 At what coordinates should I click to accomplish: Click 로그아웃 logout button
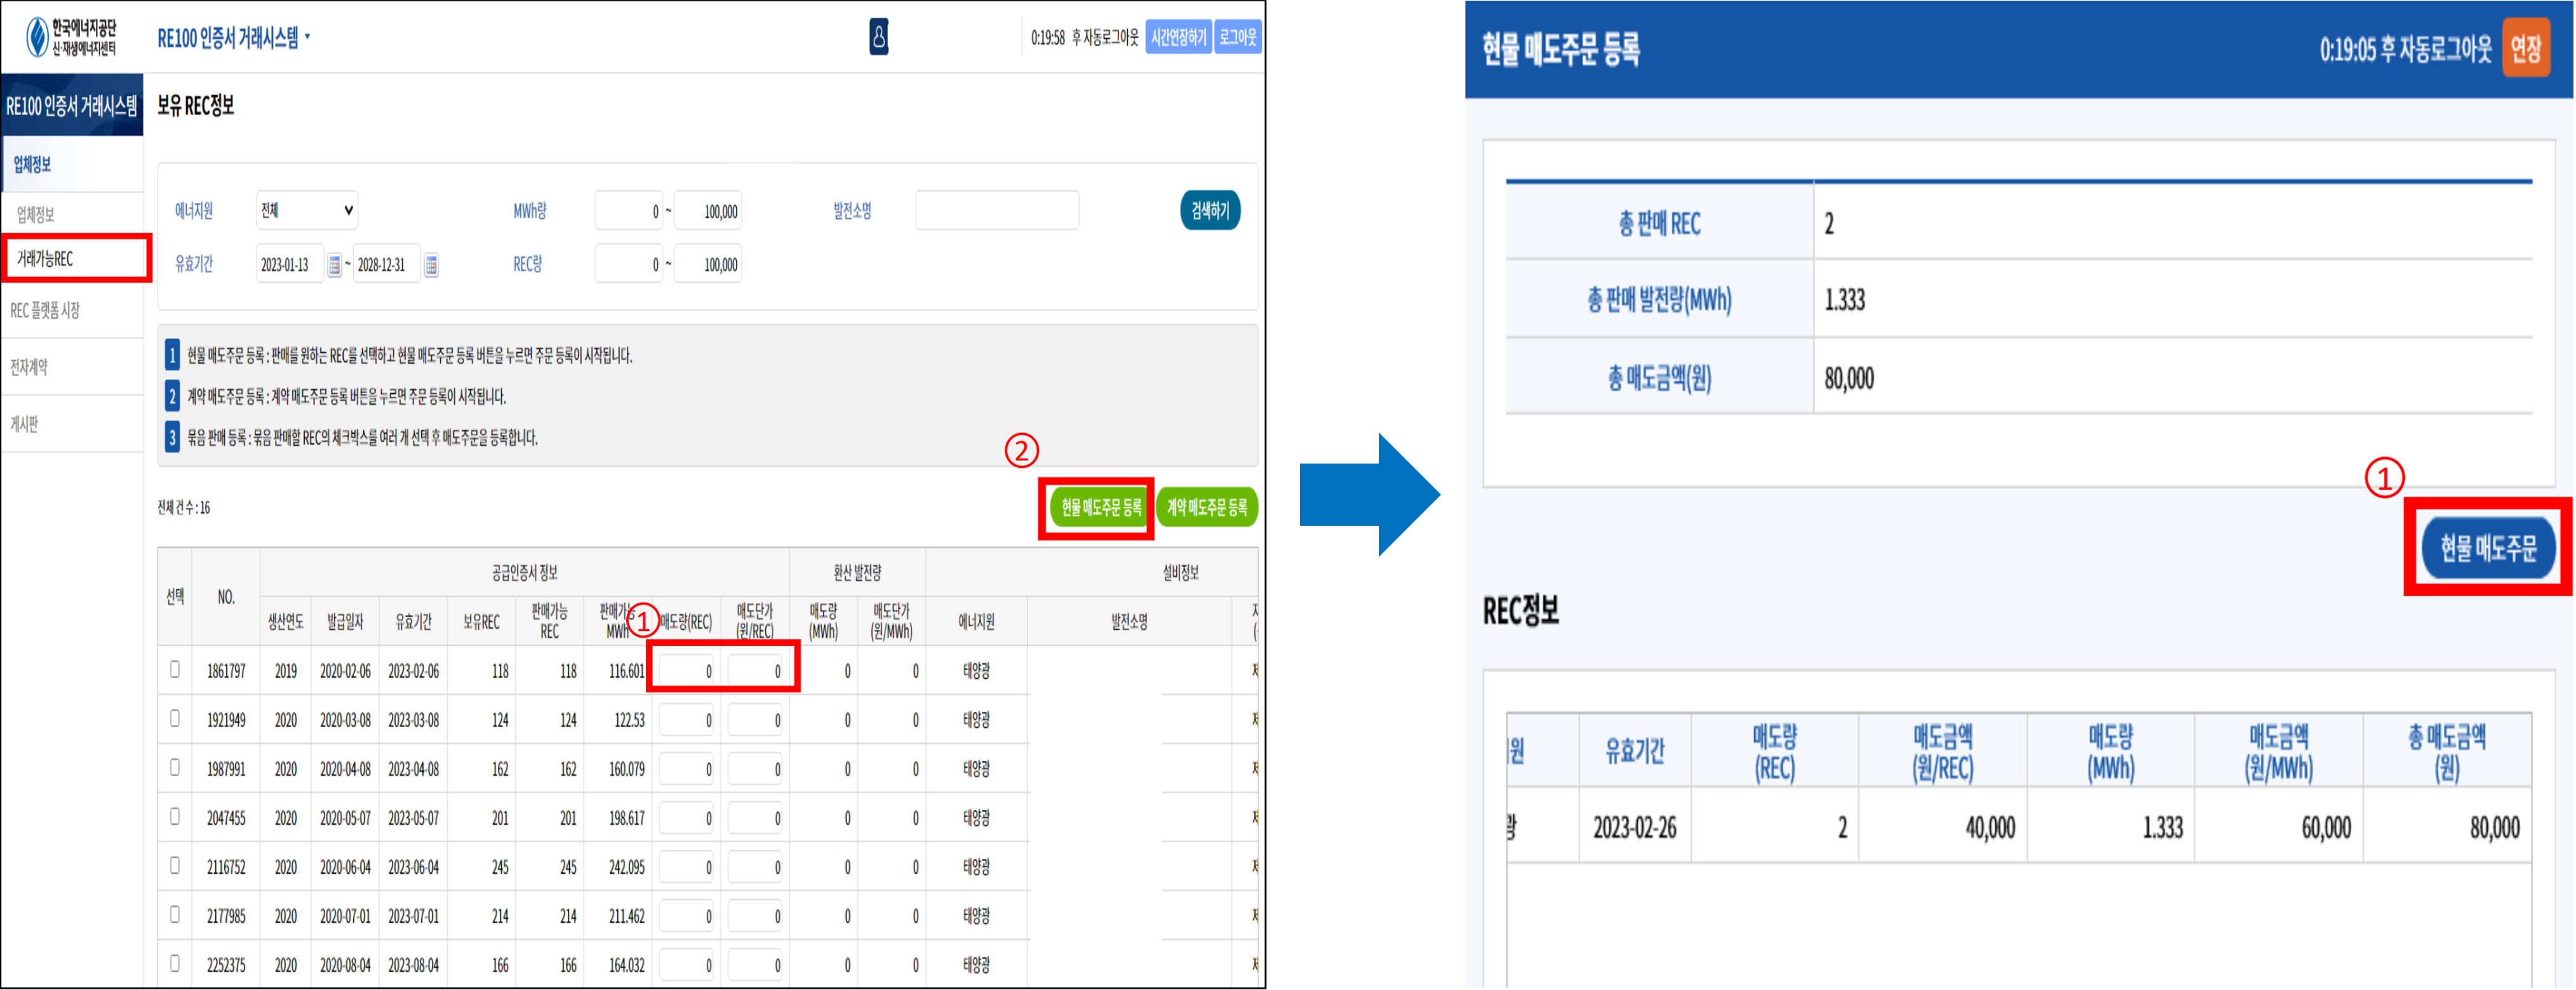(x=1237, y=37)
